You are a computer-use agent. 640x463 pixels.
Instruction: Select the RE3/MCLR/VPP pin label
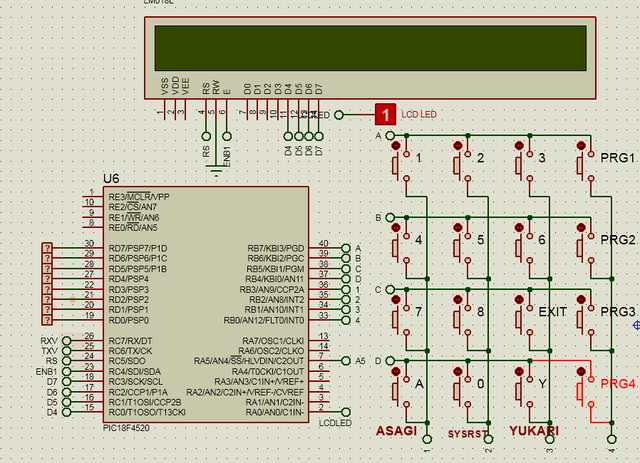[x=139, y=197]
